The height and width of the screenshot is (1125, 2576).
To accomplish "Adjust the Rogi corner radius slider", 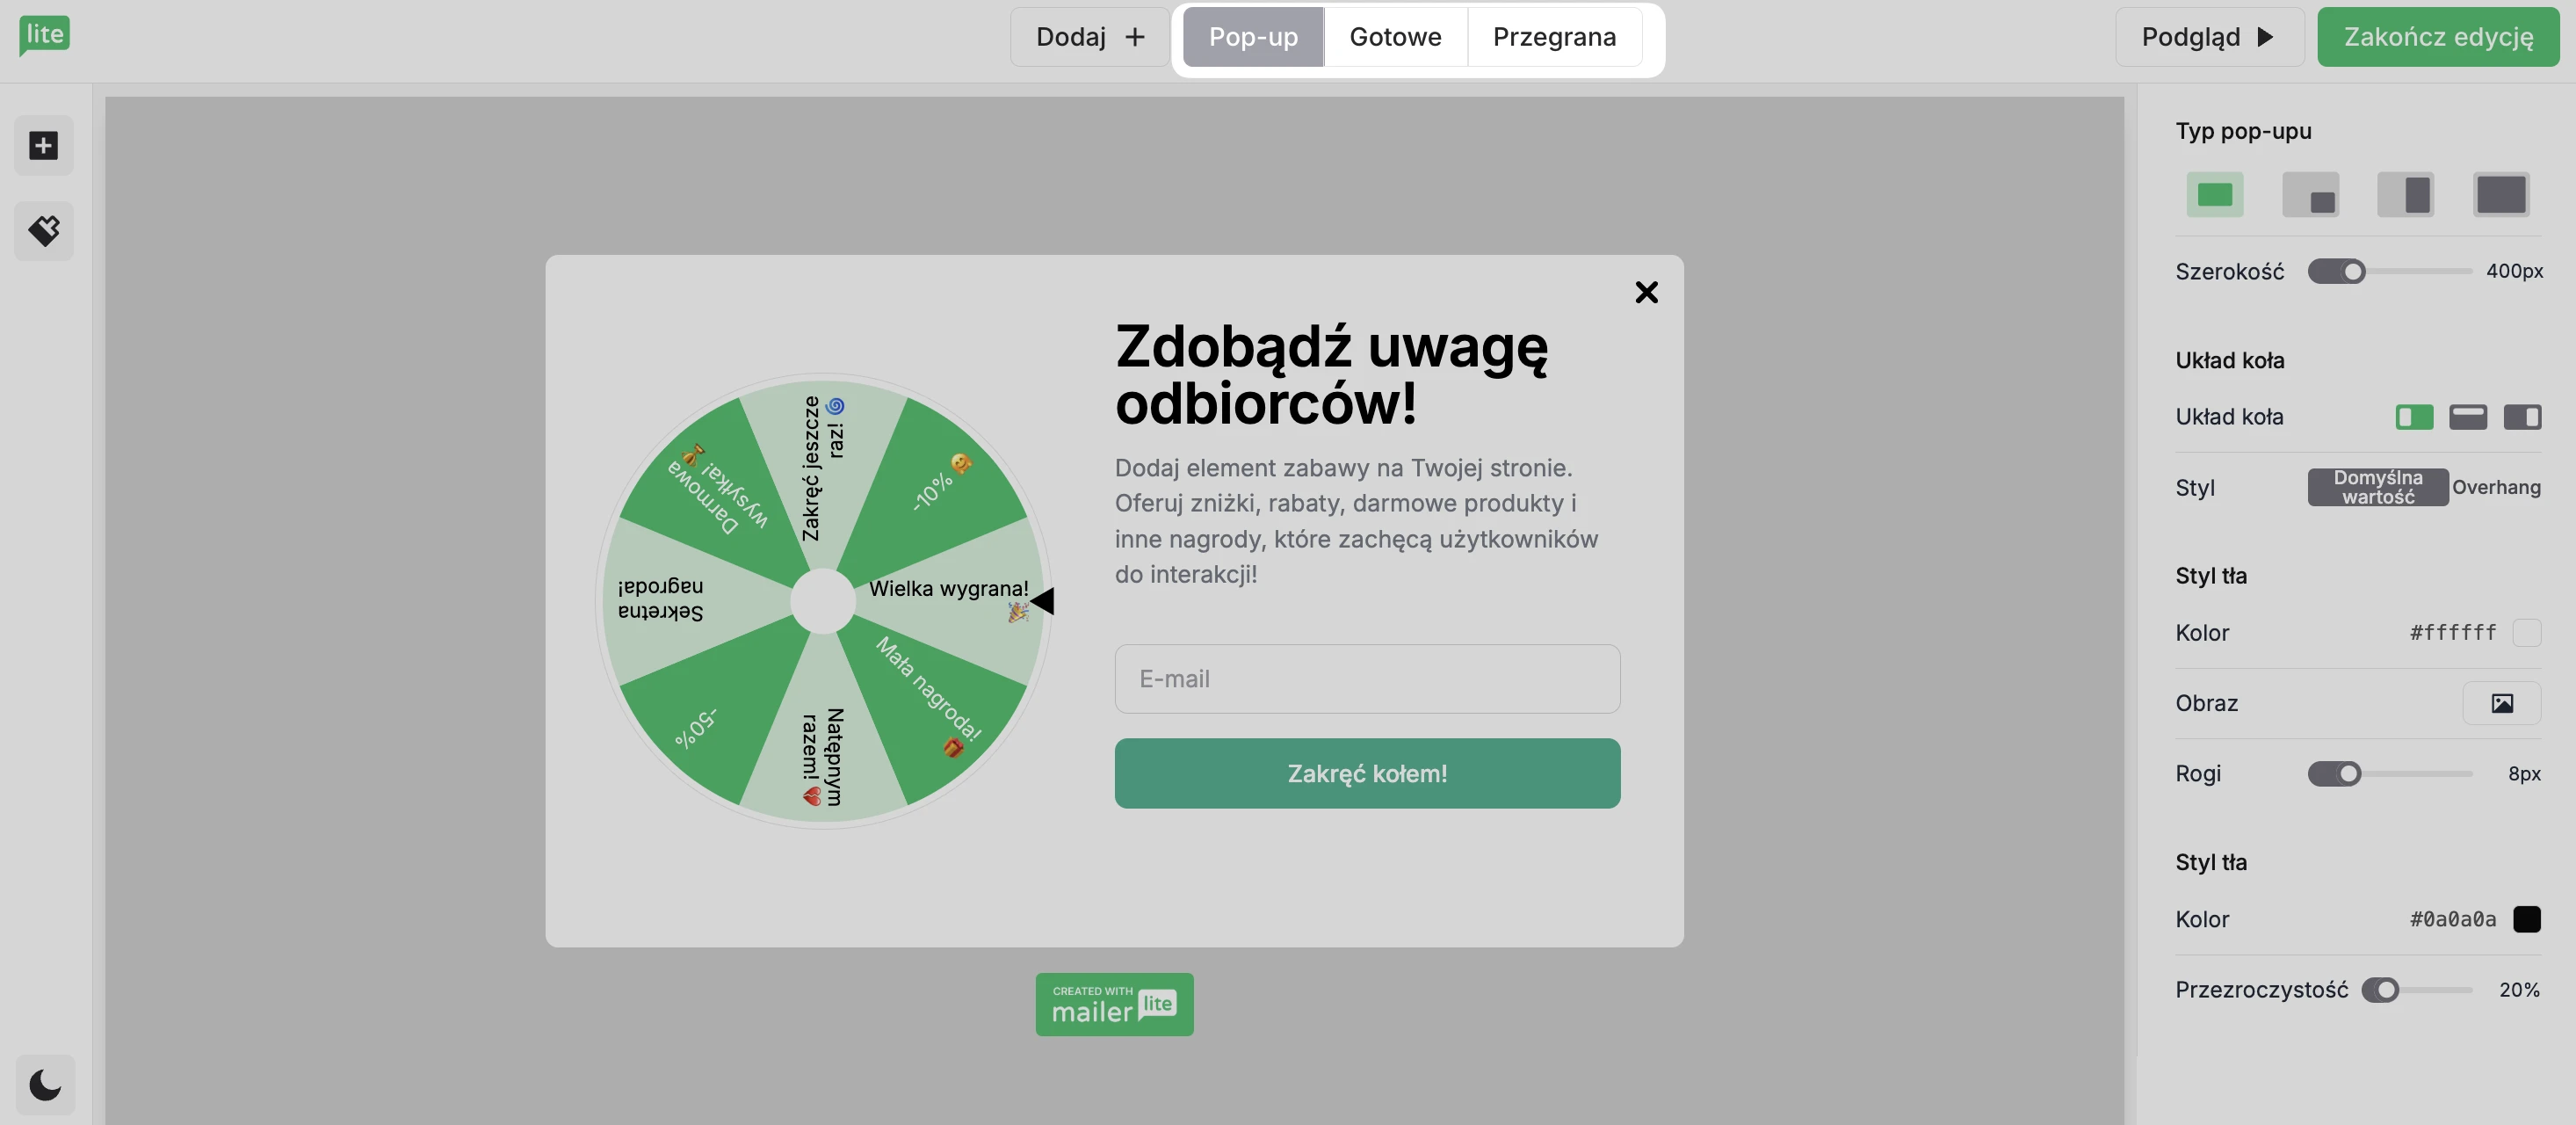I will (2389, 773).
